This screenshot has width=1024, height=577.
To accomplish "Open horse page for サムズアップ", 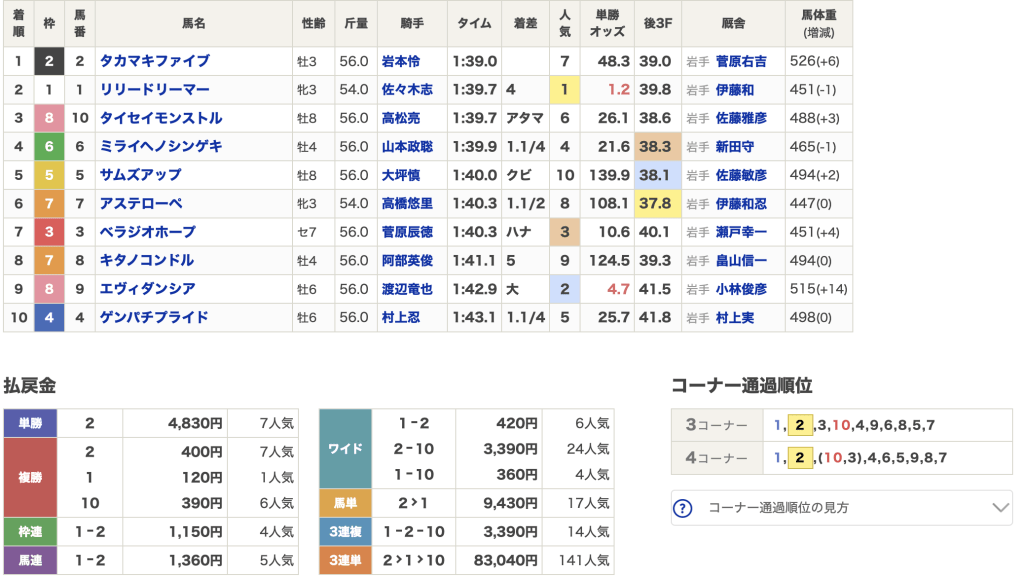I will coord(140,175).
